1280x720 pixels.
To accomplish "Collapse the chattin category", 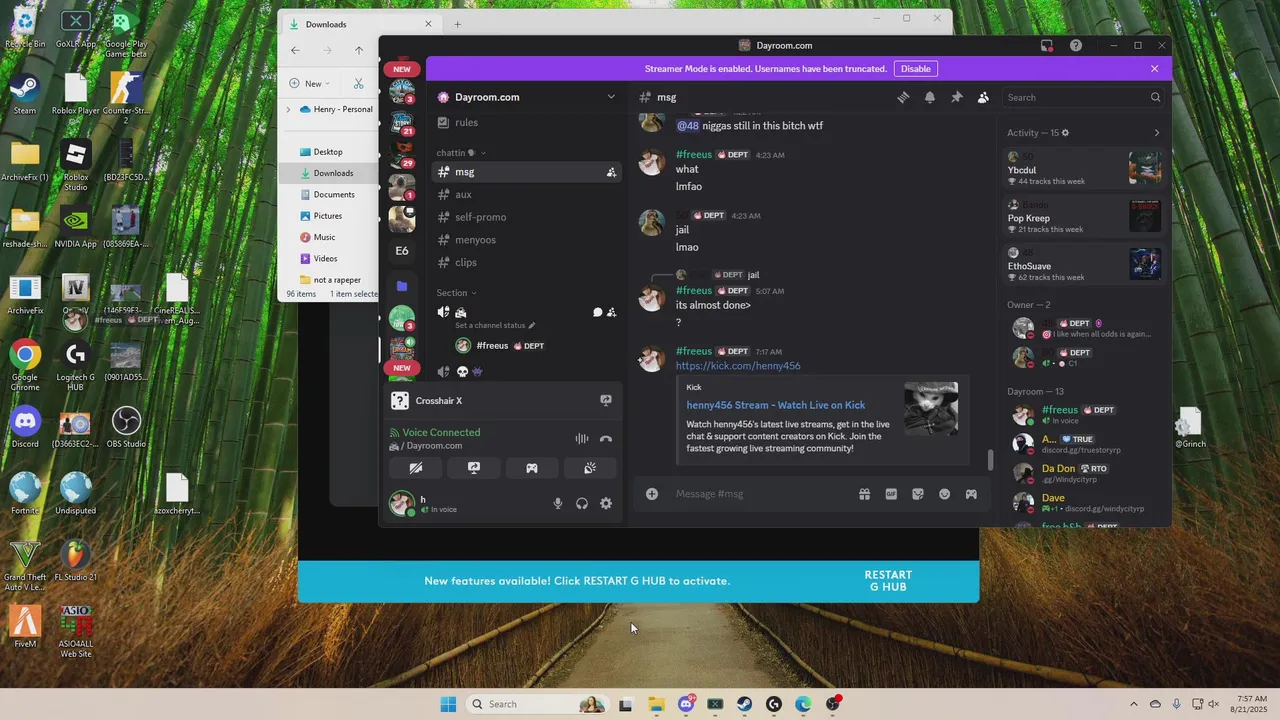I will (462, 153).
